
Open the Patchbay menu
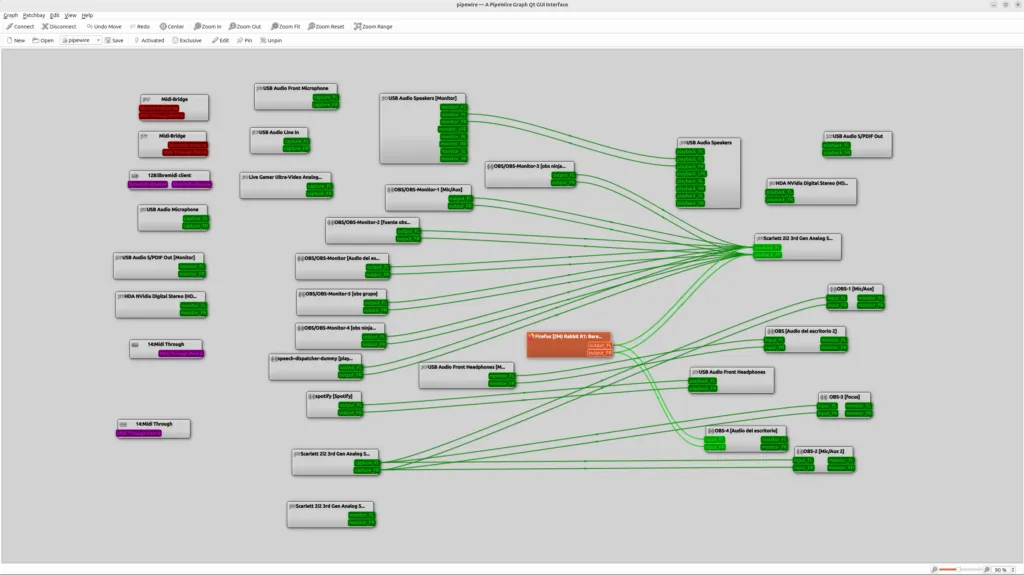tap(34, 15)
